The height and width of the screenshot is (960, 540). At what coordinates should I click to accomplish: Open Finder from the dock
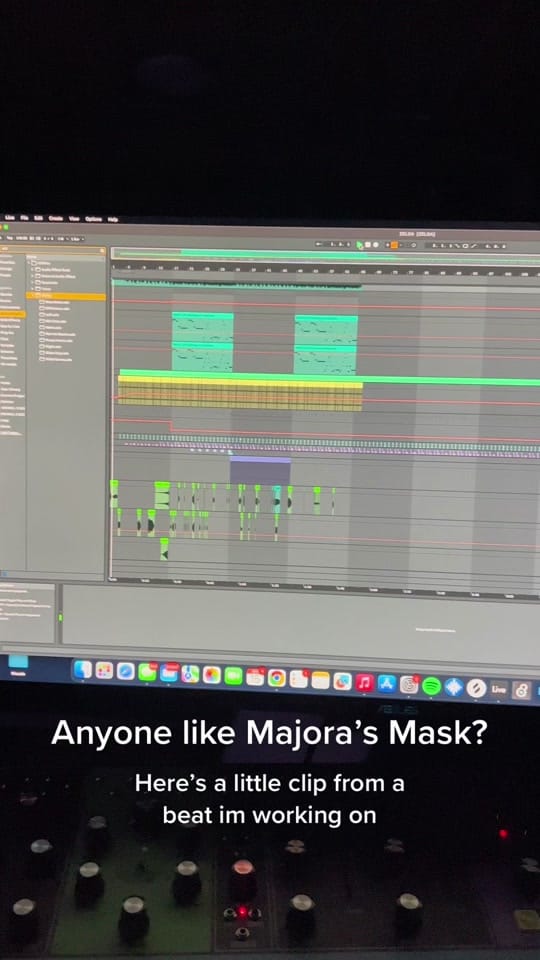(x=83, y=670)
